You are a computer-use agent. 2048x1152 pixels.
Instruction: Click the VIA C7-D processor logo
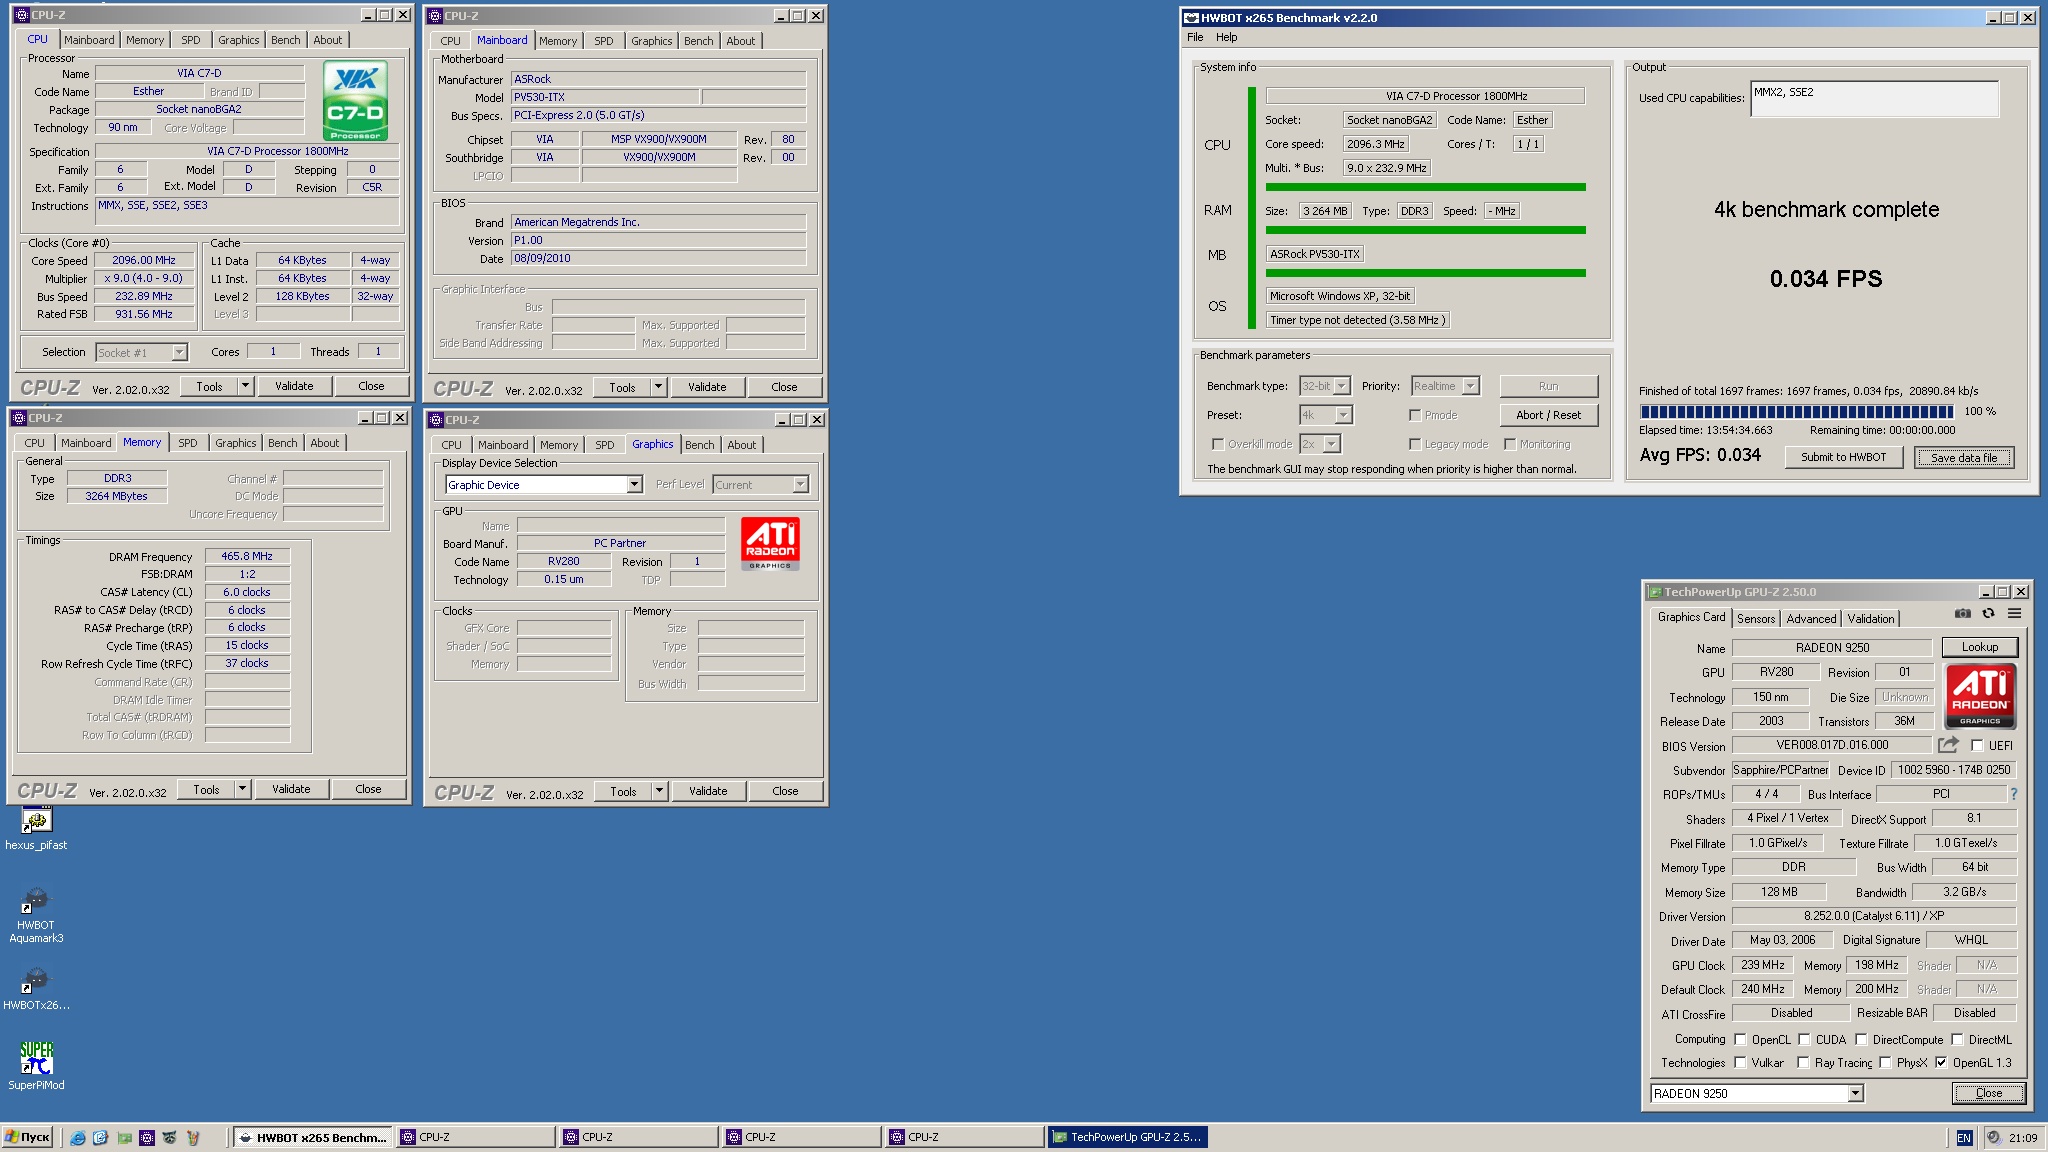(x=356, y=101)
